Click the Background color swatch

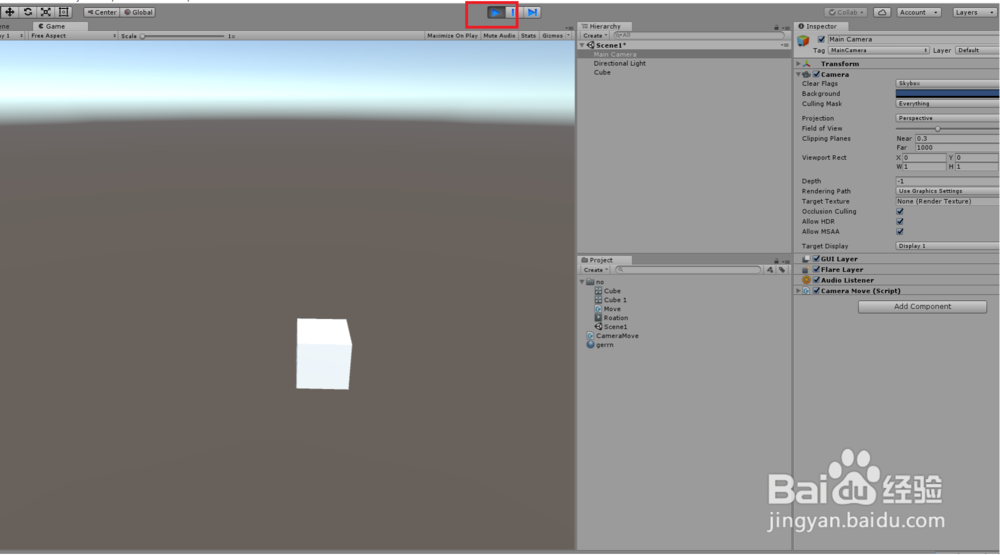click(x=947, y=94)
